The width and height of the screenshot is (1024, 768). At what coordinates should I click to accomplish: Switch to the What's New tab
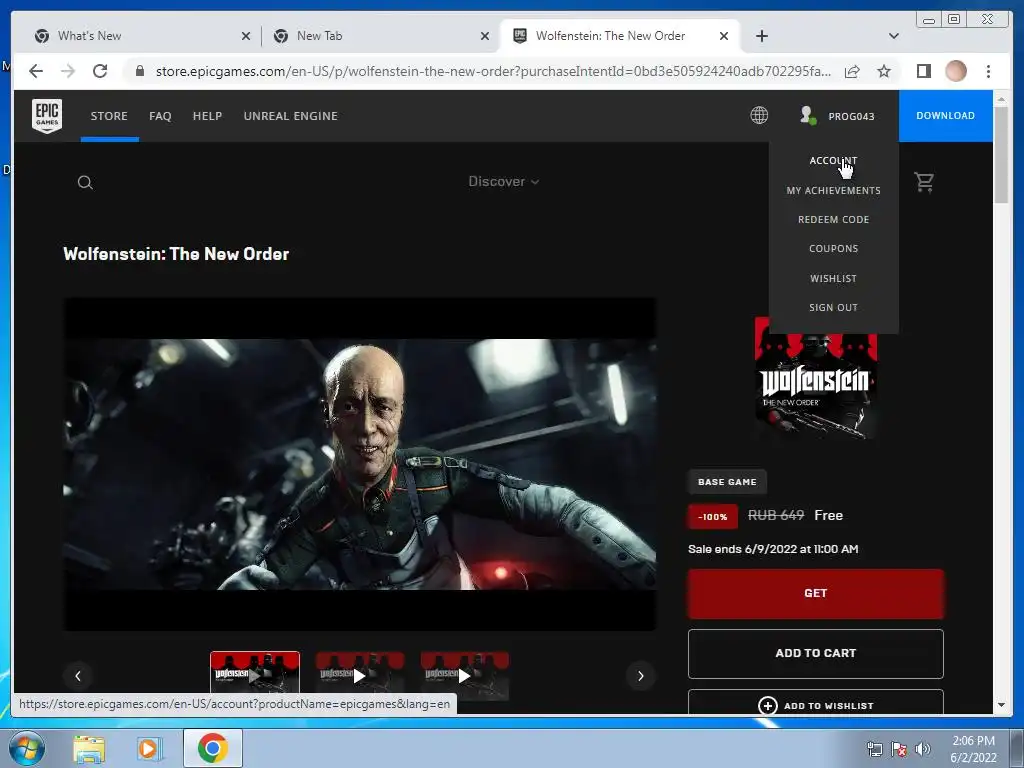(140, 36)
